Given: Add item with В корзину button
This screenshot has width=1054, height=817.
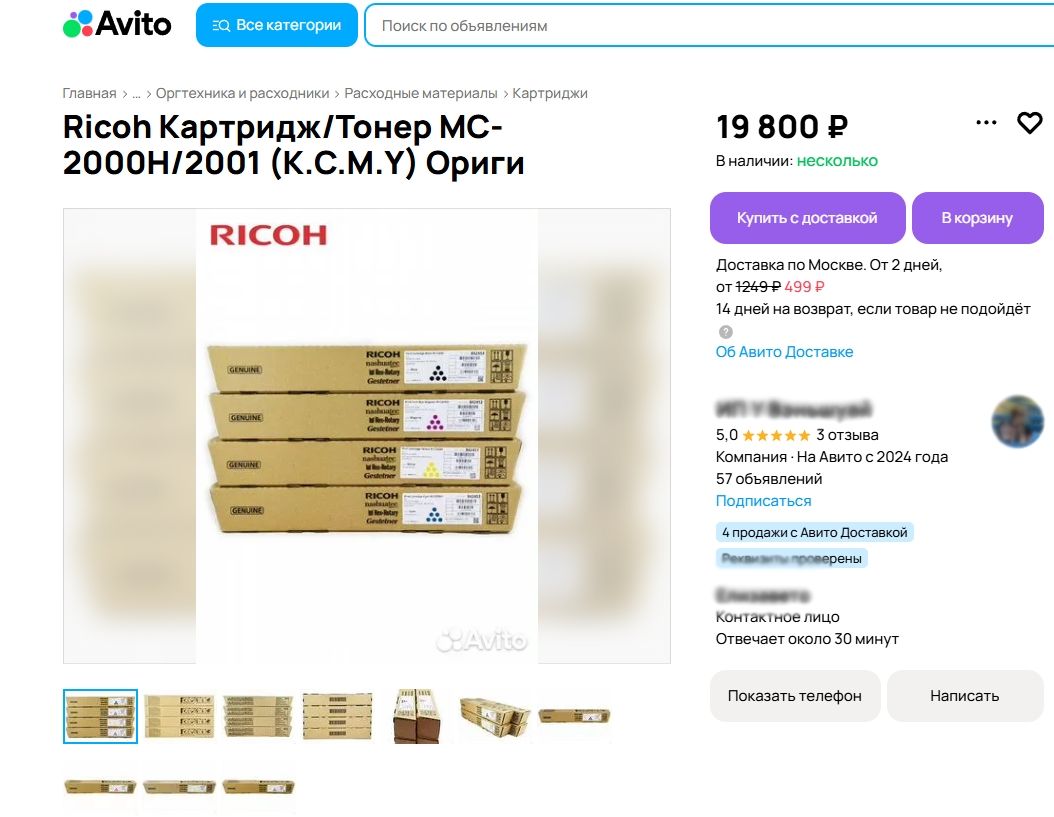Looking at the screenshot, I should pyautogui.click(x=977, y=218).
